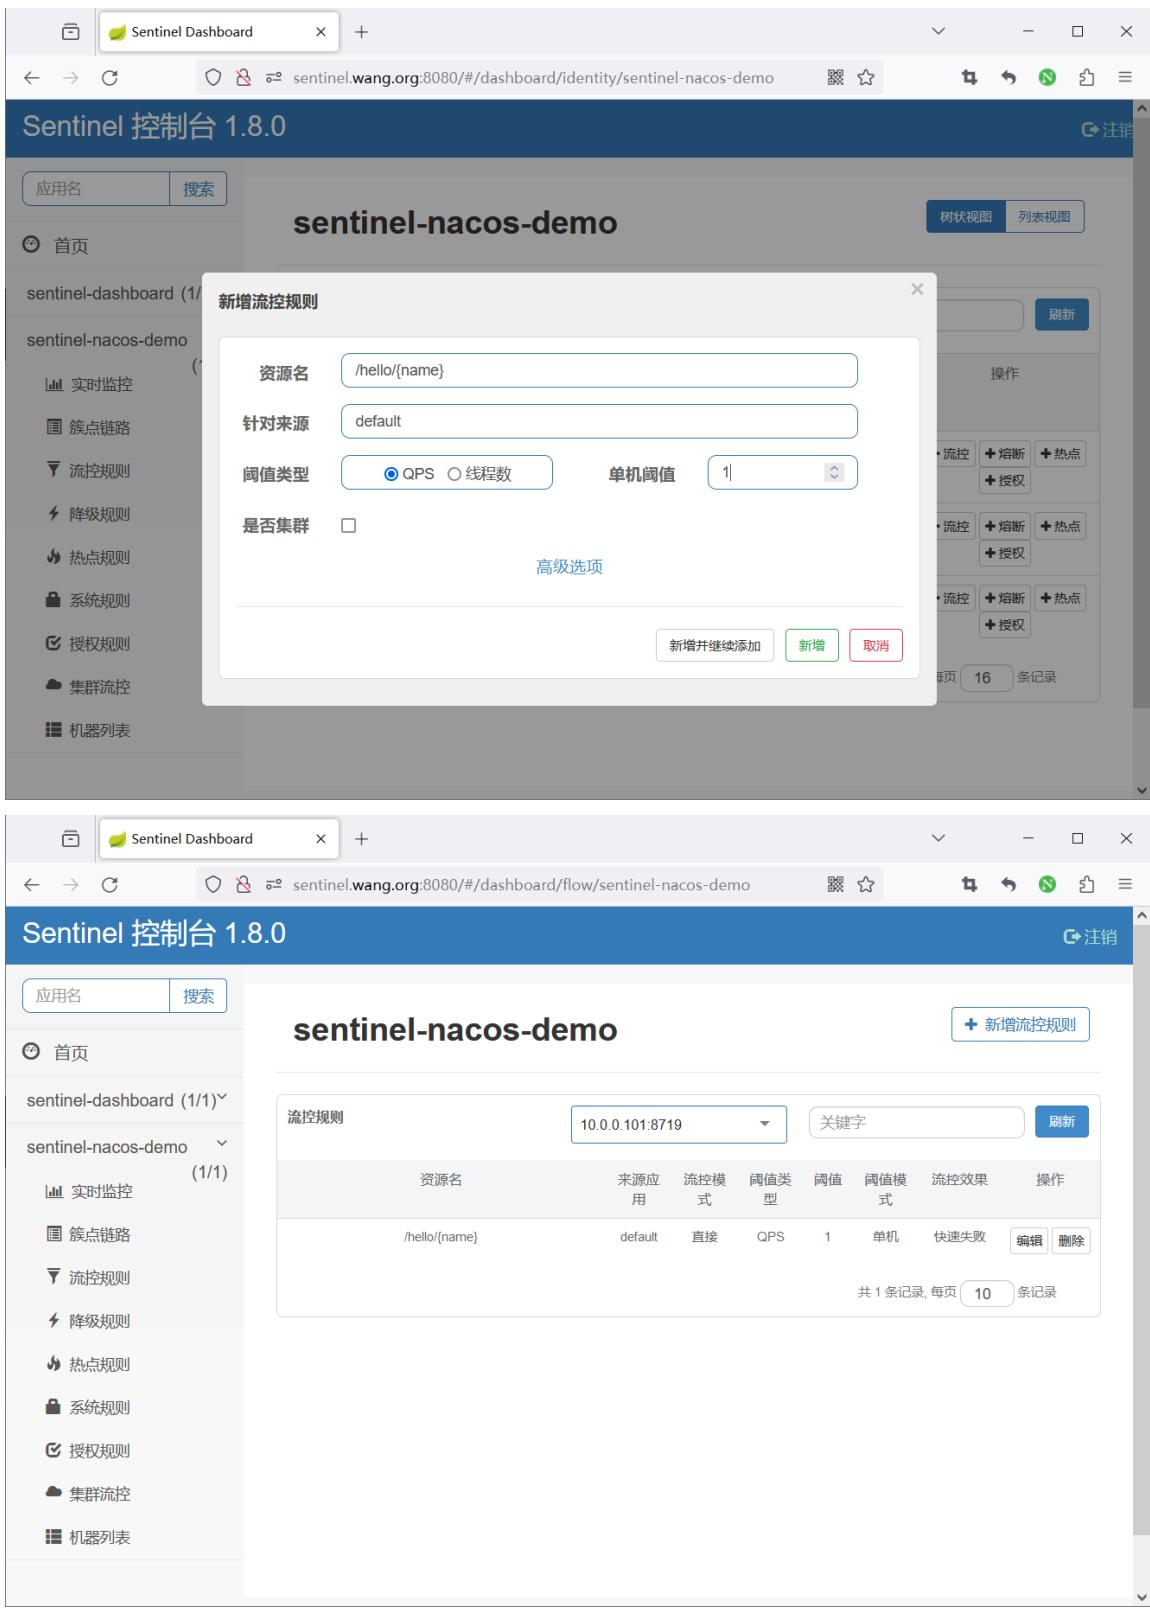Switch to 列表视图 view behind the dialog
The height and width of the screenshot is (1611, 1150).
click(1044, 217)
